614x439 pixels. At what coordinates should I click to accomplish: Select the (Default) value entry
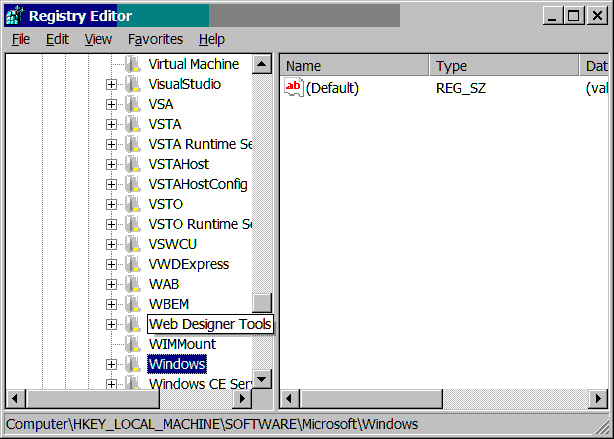[x=332, y=88]
